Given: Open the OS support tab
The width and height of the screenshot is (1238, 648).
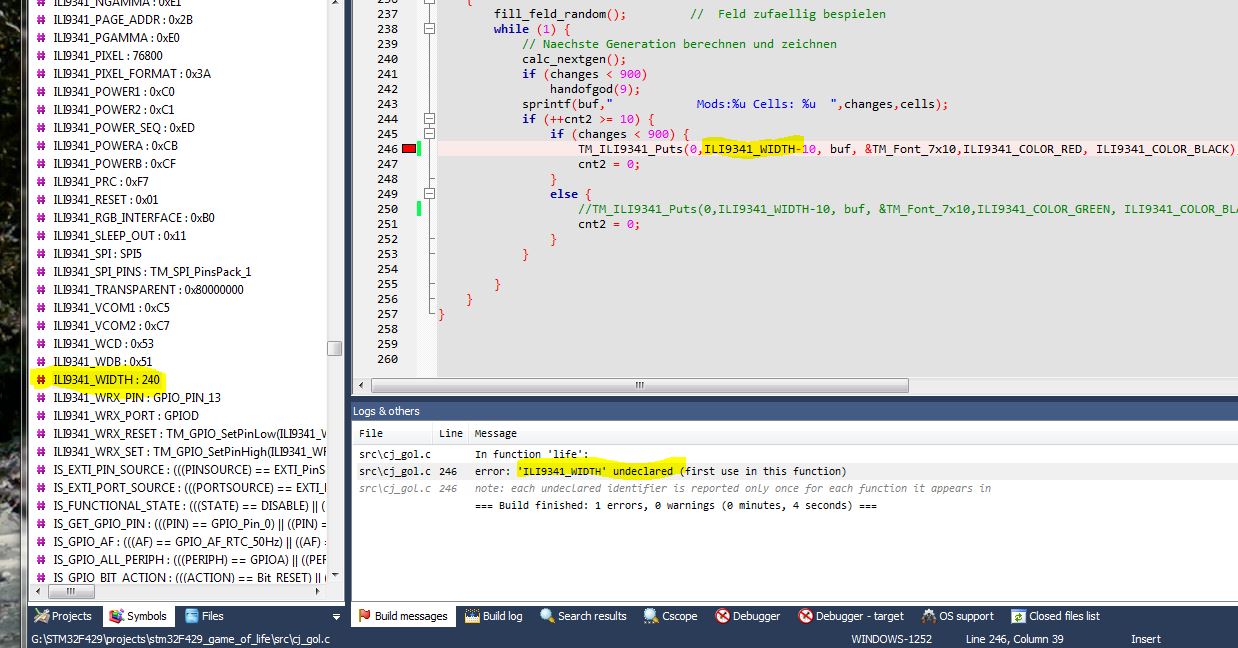Looking at the screenshot, I should pos(958,616).
